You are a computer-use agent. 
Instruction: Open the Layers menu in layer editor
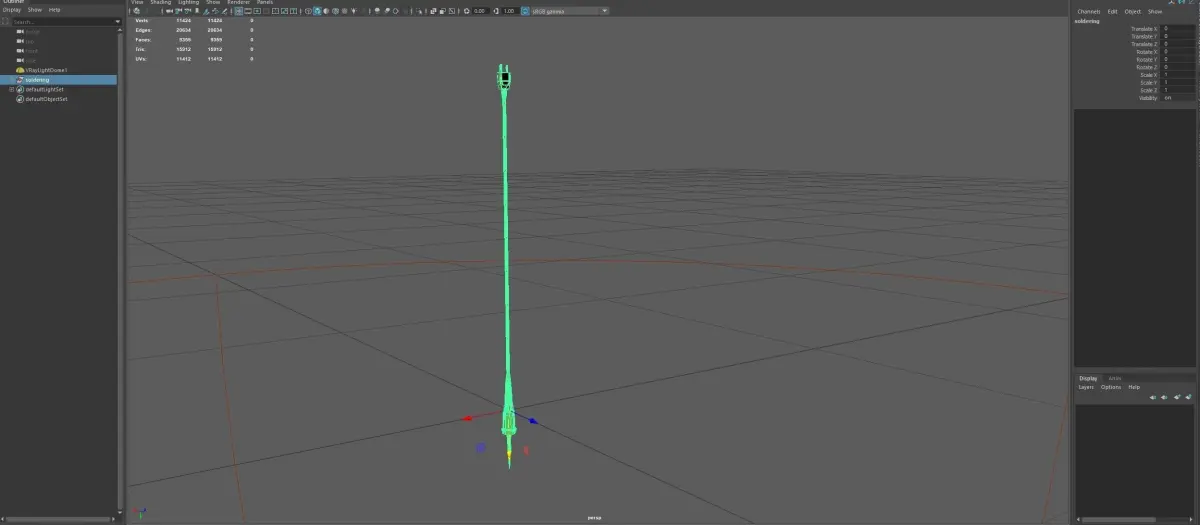[x=1085, y=387]
